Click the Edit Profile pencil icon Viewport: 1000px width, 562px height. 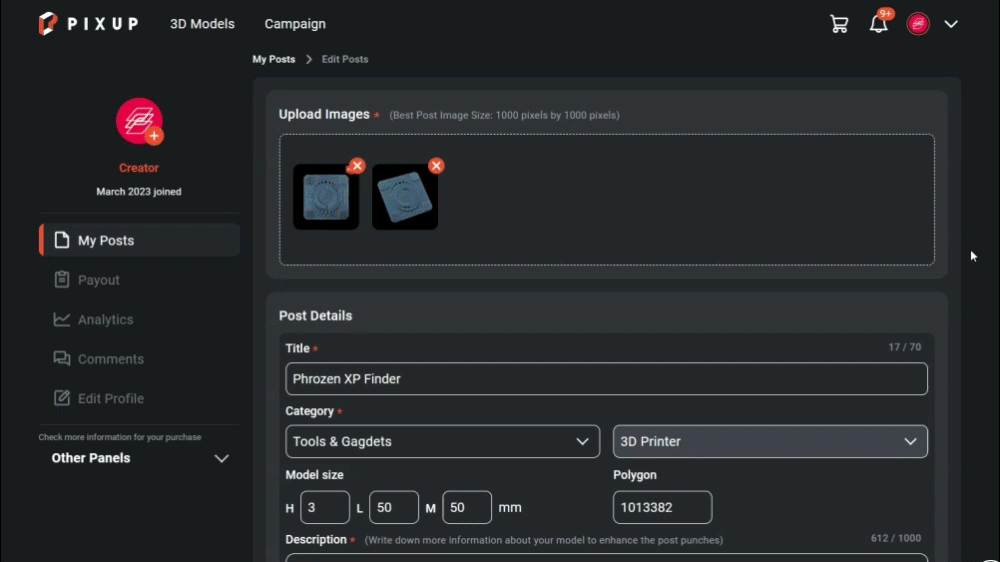[x=61, y=398]
